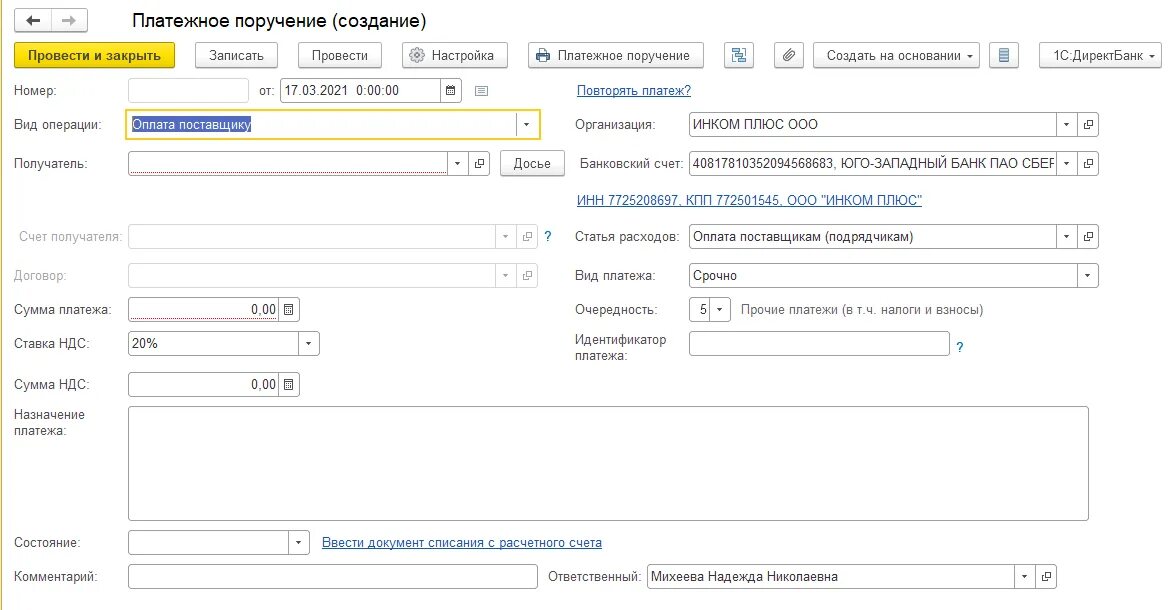Expand the Вид операции dropdown
Screen dimensions: 1170x610
tap(526, 125)
